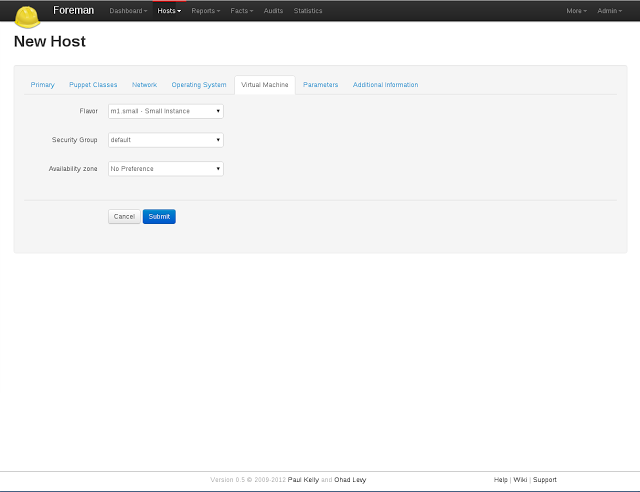The width and height of the screenshot is (640, 492).
Task: Switch to the Network tab
Action: 144,85
